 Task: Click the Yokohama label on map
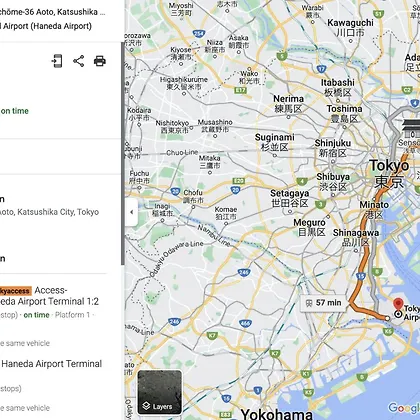click(277, 414)
